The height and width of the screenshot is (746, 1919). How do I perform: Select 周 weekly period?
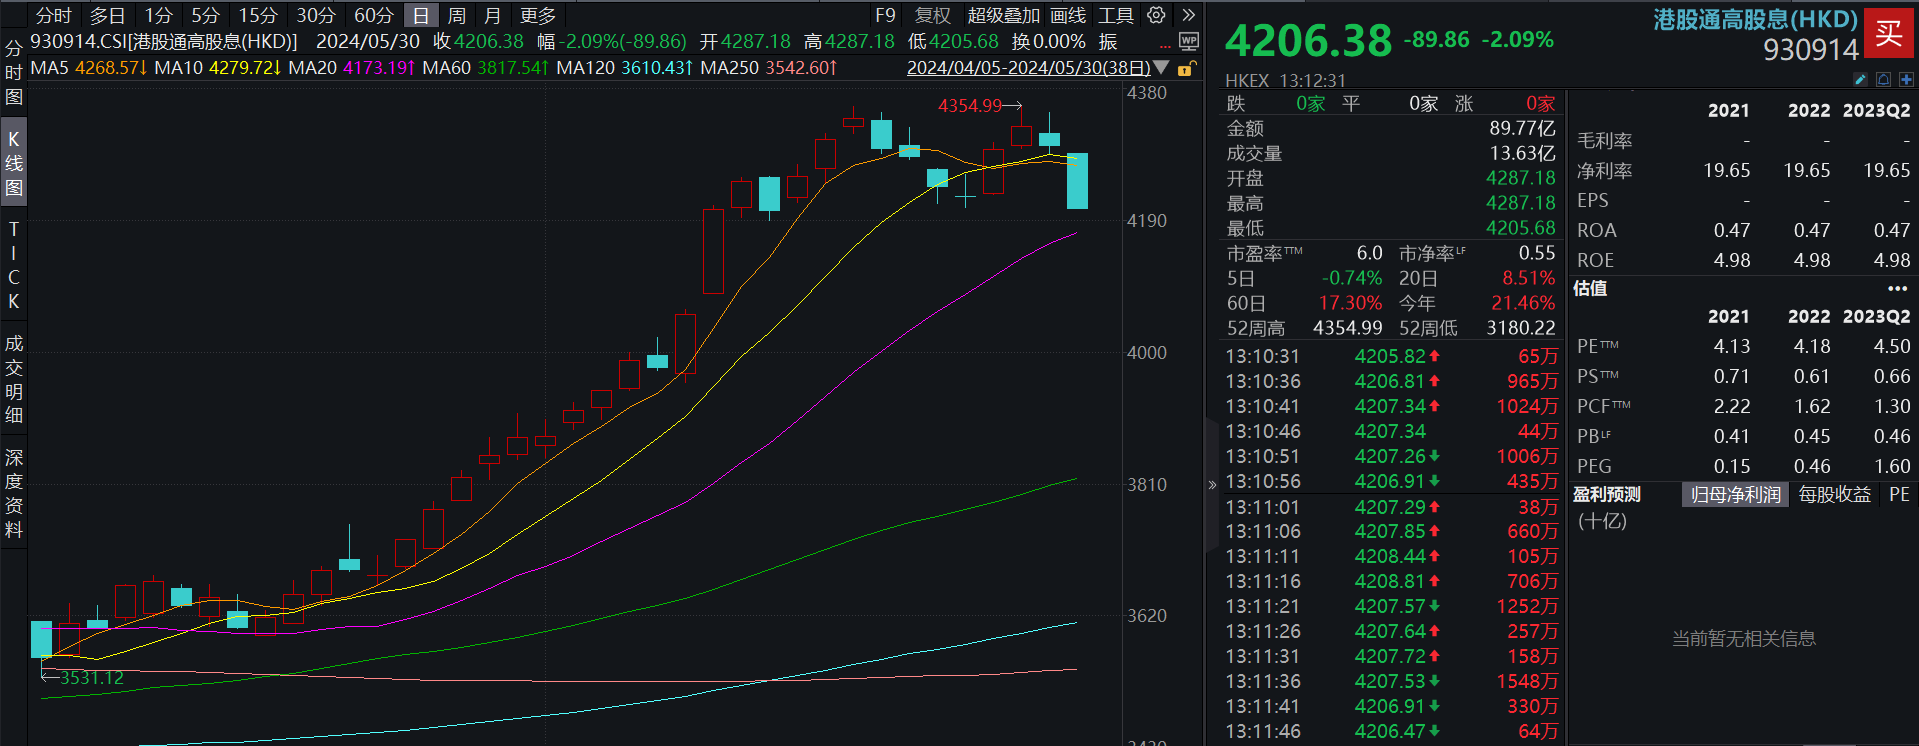click(x=457, y=15)
